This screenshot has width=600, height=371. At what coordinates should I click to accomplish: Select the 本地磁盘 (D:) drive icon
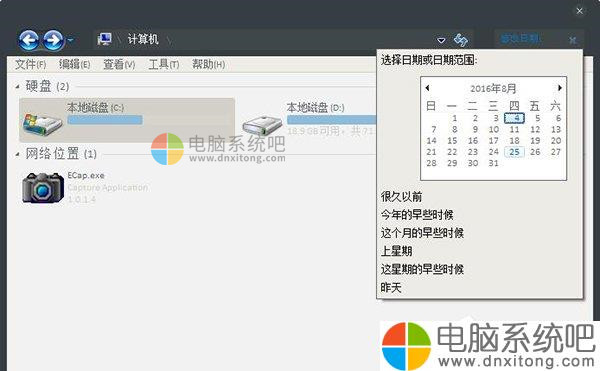pyautogui.click(x=262, y=125)
